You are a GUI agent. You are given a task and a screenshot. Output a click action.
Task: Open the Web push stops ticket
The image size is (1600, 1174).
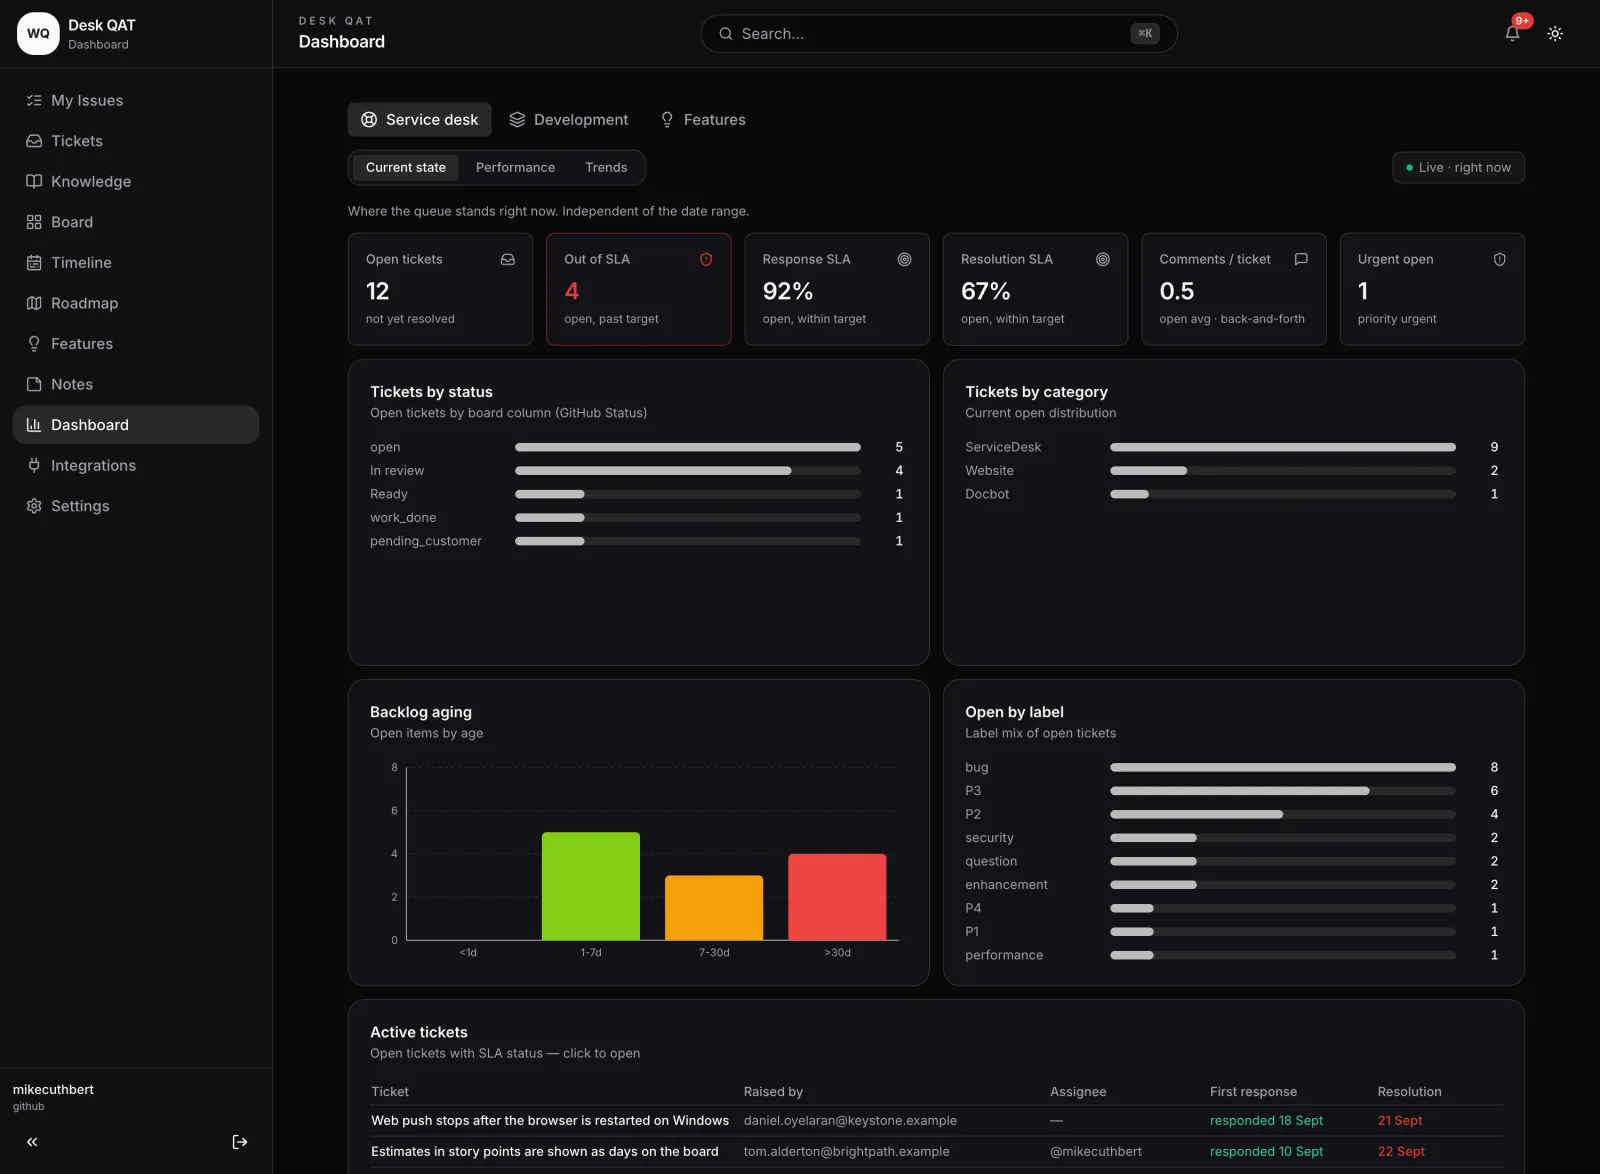[x=550, y=1120]
